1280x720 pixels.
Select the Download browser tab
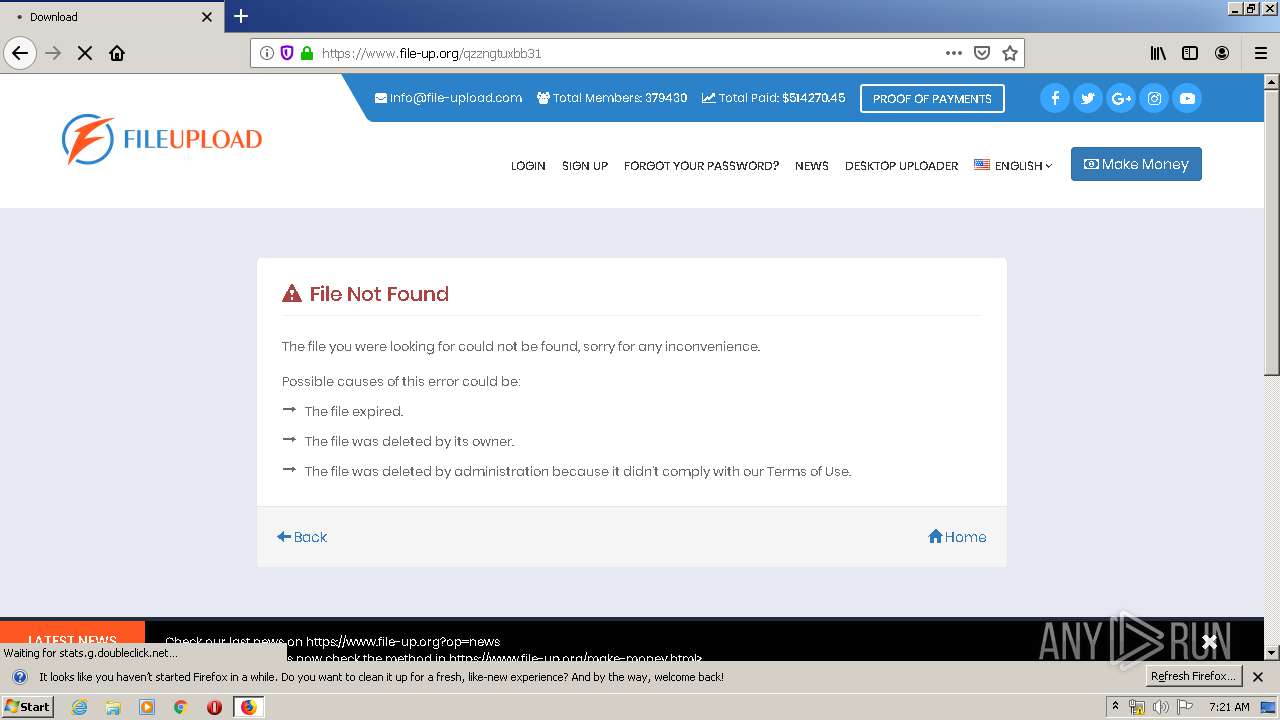[110, 17]
